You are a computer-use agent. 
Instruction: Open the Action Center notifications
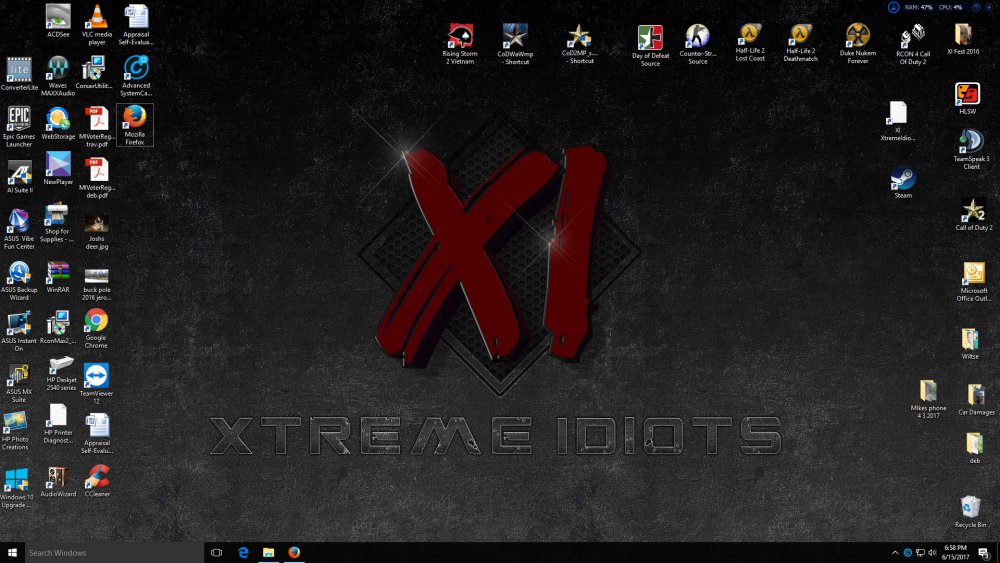pos(986,552)
